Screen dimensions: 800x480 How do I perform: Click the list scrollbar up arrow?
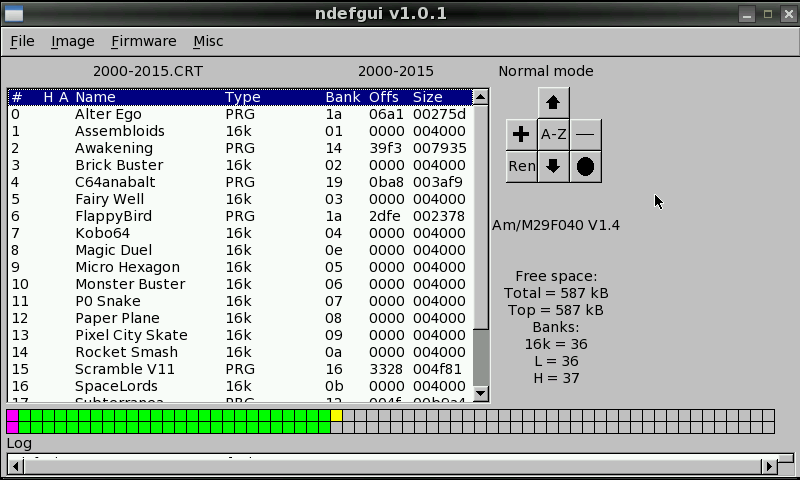481,97
